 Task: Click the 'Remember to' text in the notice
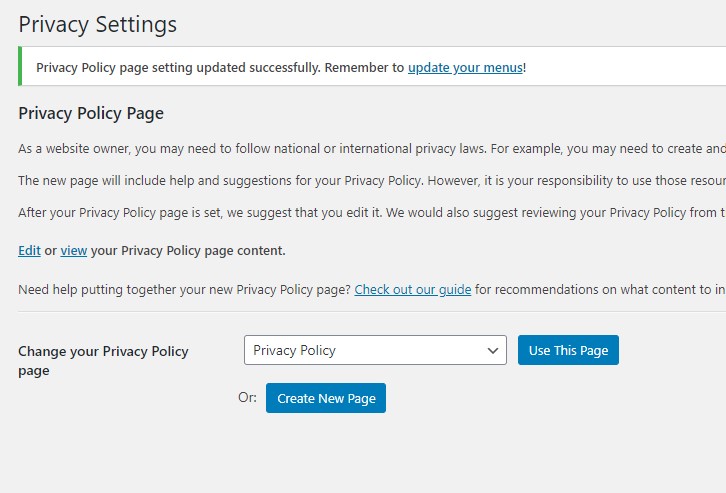pyautogui.click(x=364, y=68)
